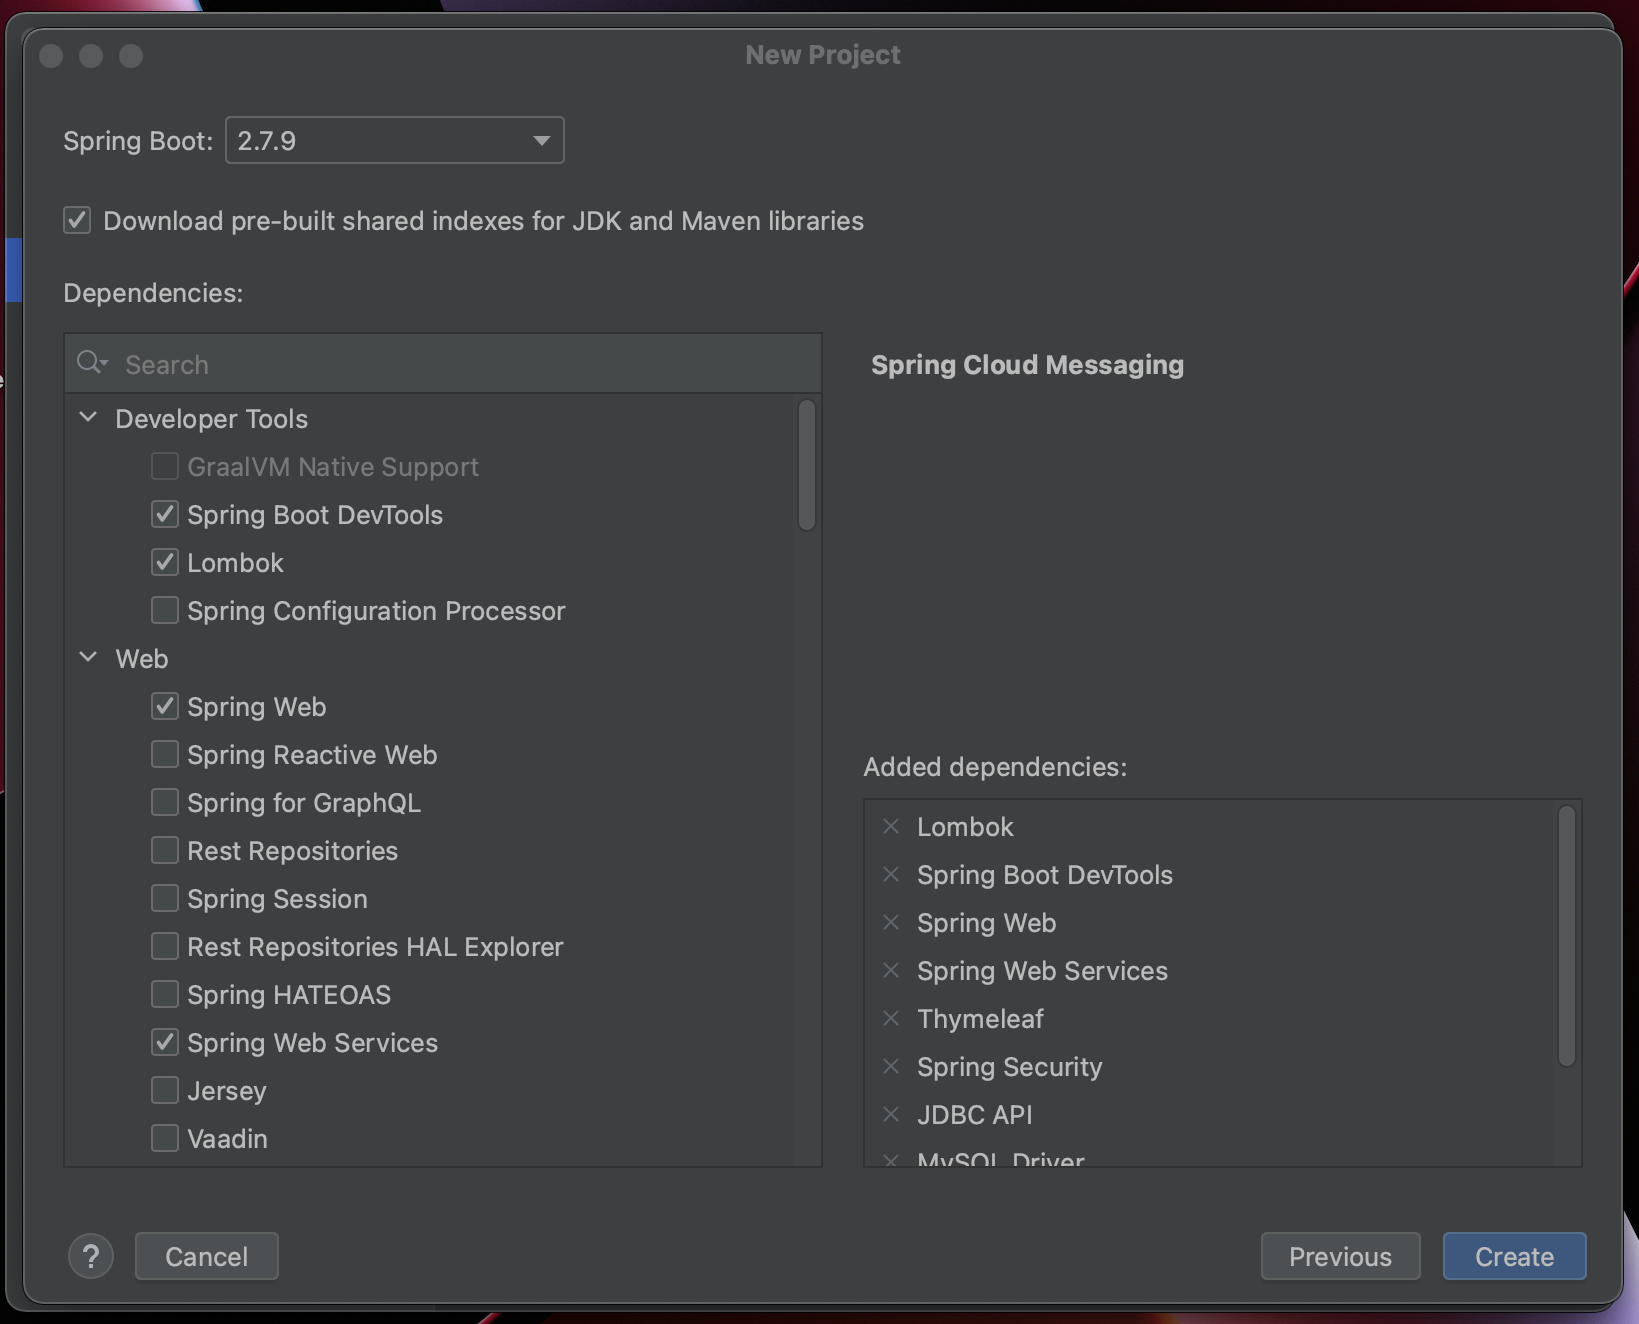Click the dependency tree scrollbar

pyautogui.click(x=807, y=465)
